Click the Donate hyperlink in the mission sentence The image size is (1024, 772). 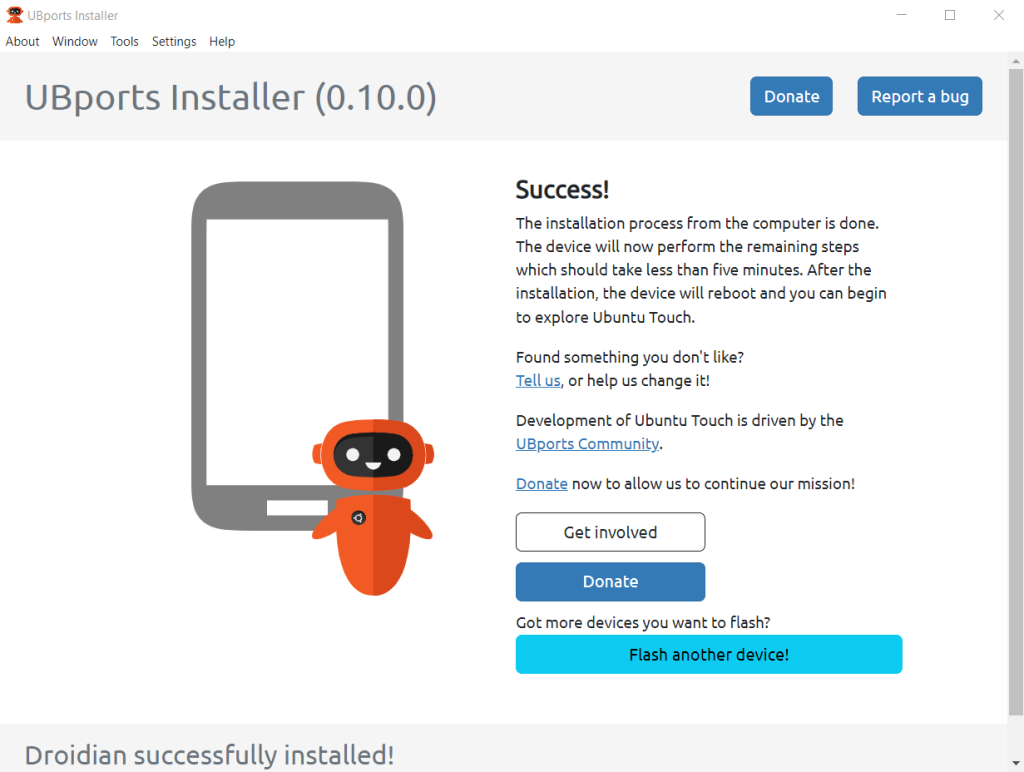[x=541, y=484]
